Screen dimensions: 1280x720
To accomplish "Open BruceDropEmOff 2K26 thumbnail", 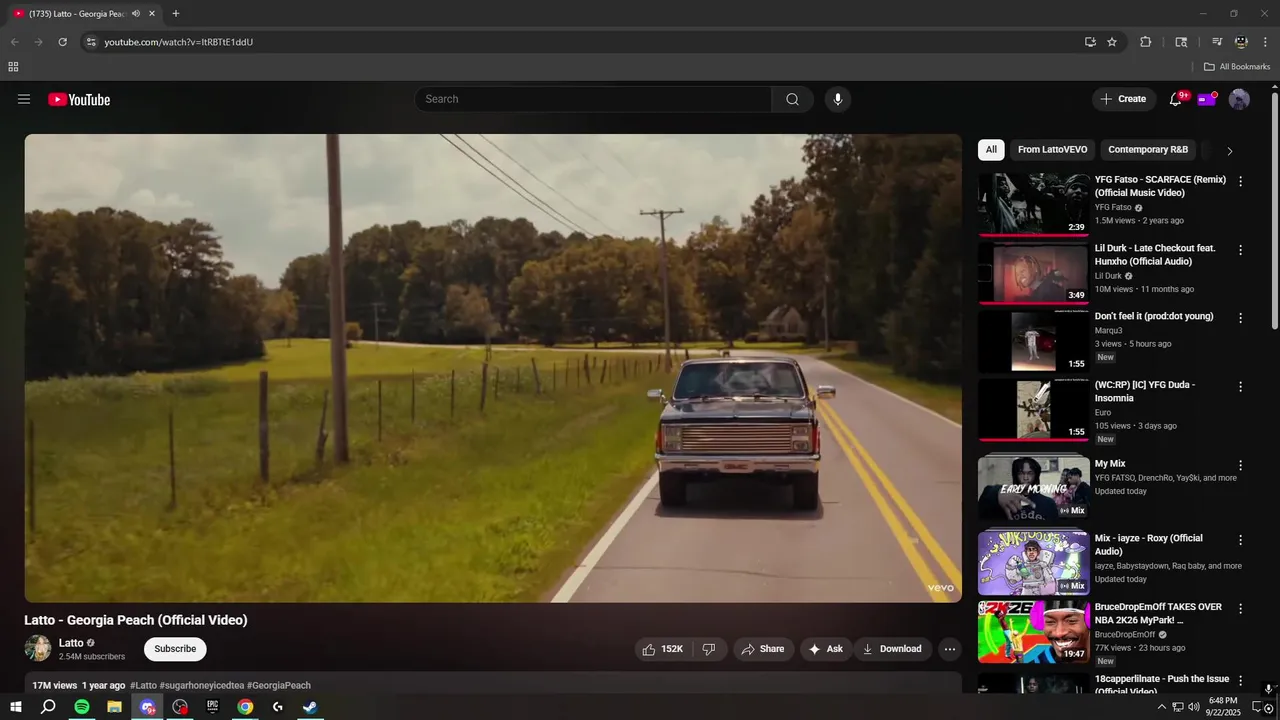I will tap(1034, 632).
